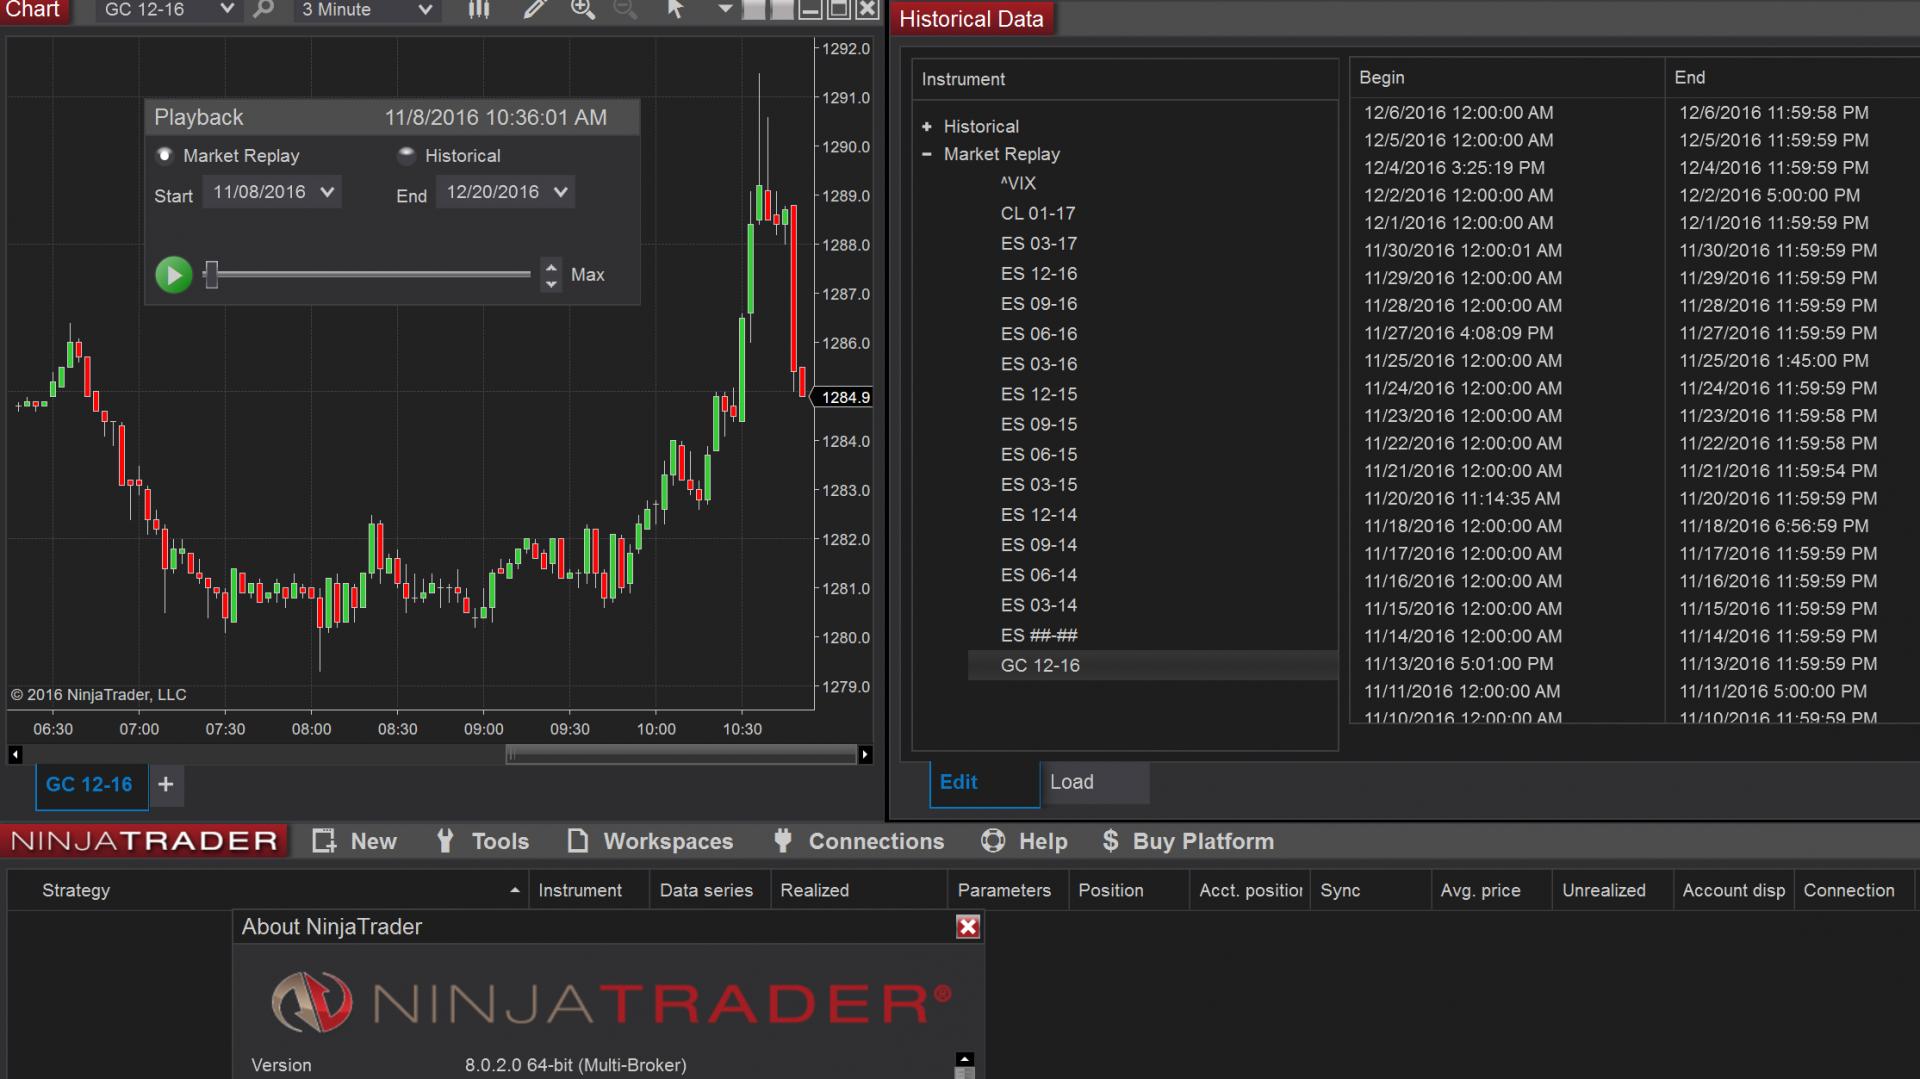Click the Unrealized column header
The width and height of the screenshot is (1920, 1079).
pyautogui.click(x=1613, y=890)
